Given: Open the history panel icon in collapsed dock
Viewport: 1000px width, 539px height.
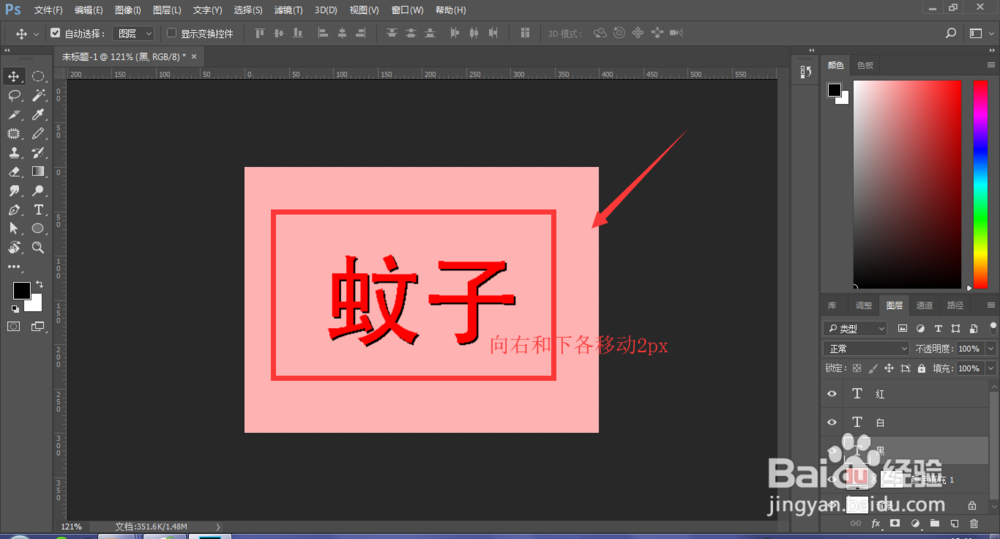Looking at the screenshot, I should (x=805, y=72).
